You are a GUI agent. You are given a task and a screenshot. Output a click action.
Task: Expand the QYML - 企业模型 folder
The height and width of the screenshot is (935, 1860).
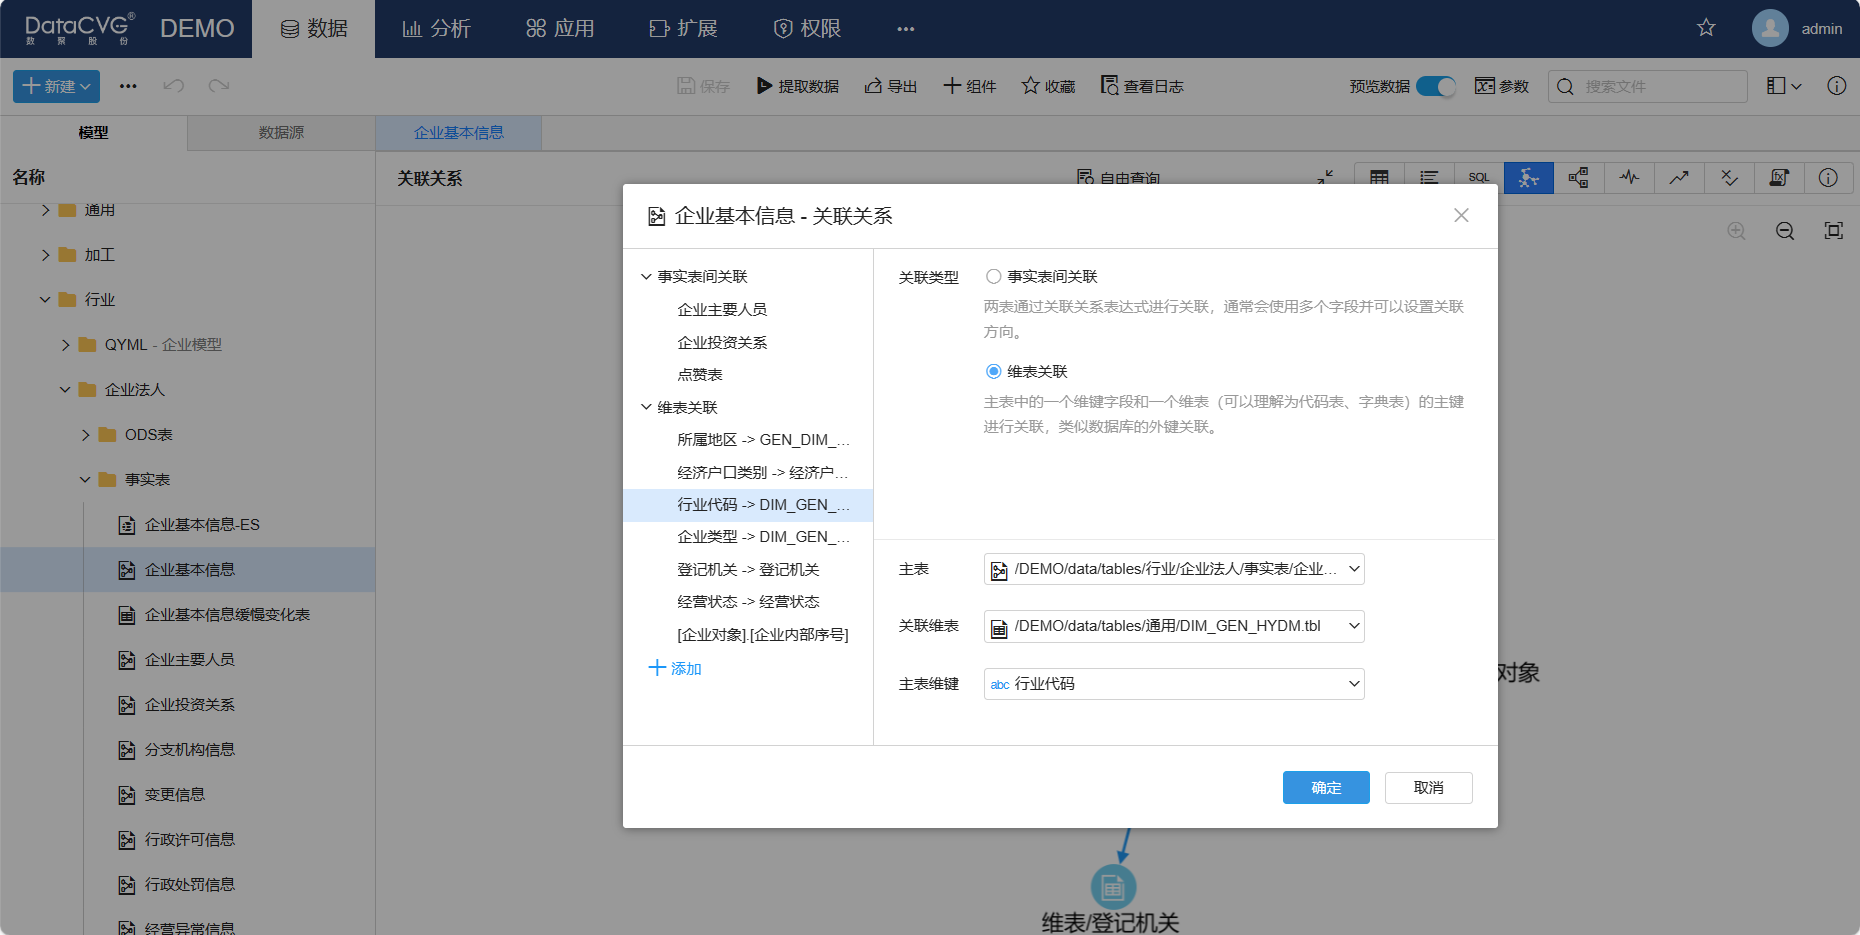coord(65,345)
